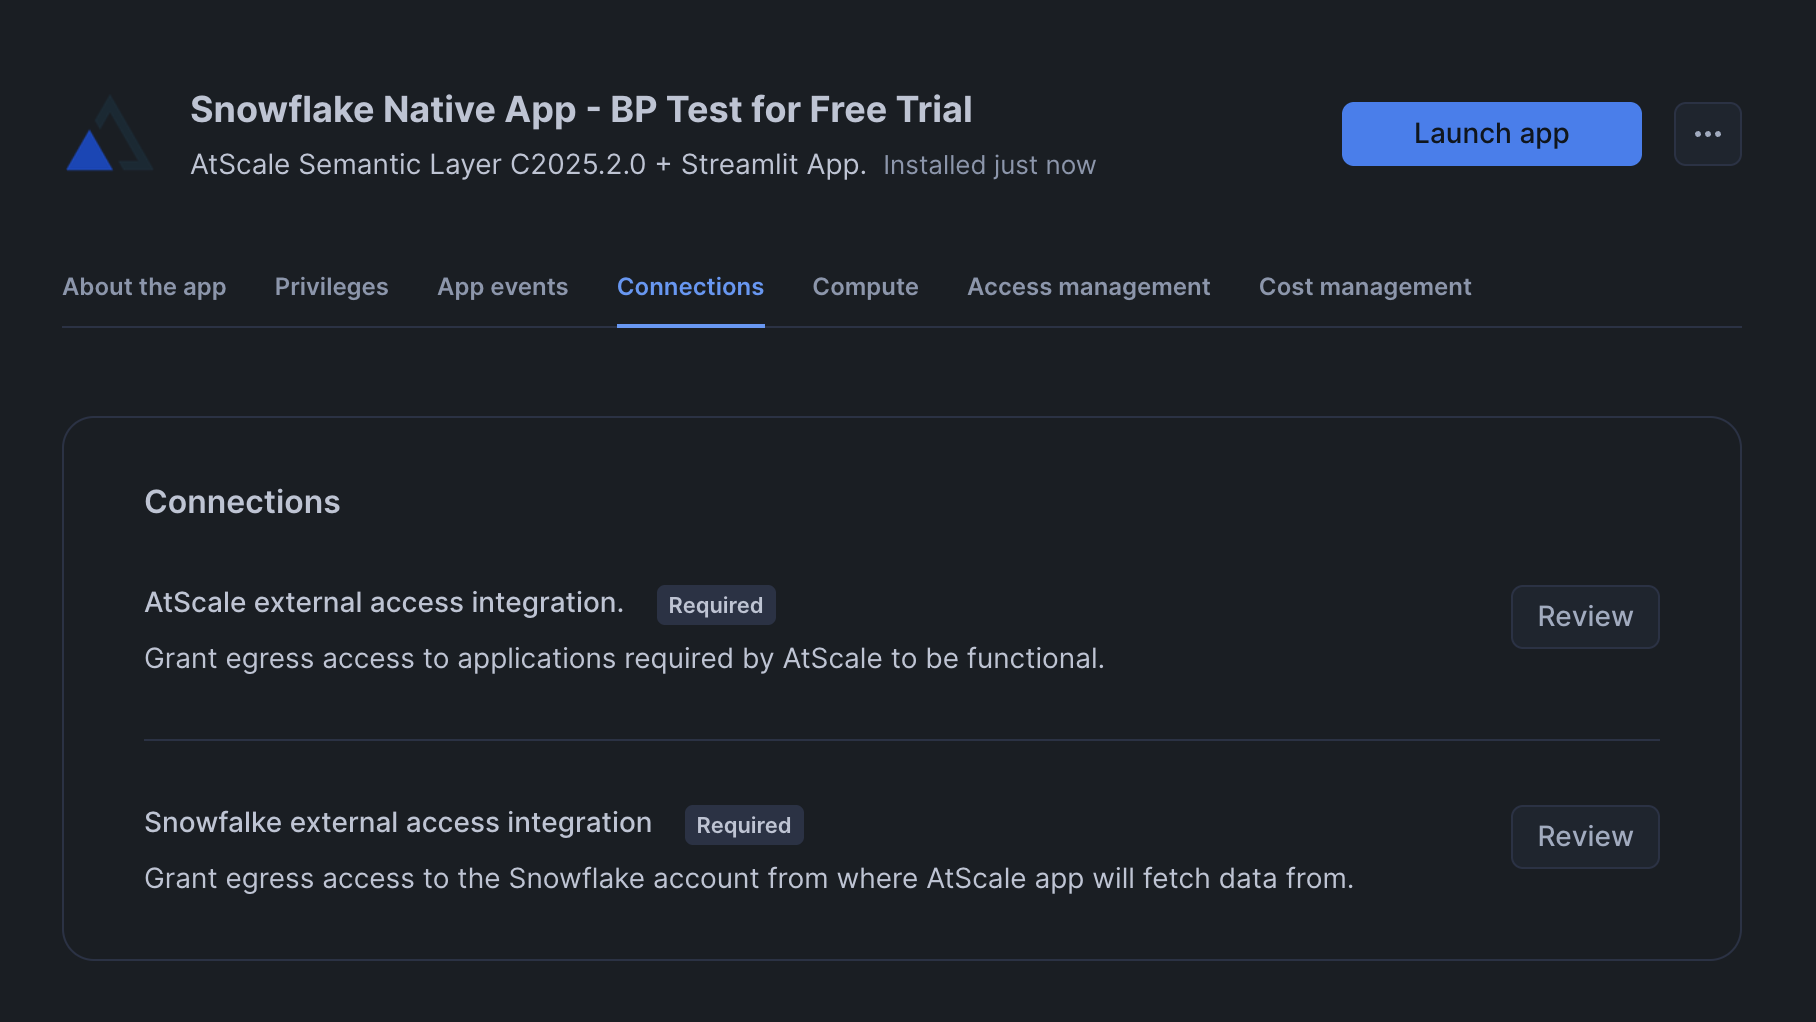Click 'Grant egress access to applications' description
Screen dimensions: 1816x1022
point(625,659)
